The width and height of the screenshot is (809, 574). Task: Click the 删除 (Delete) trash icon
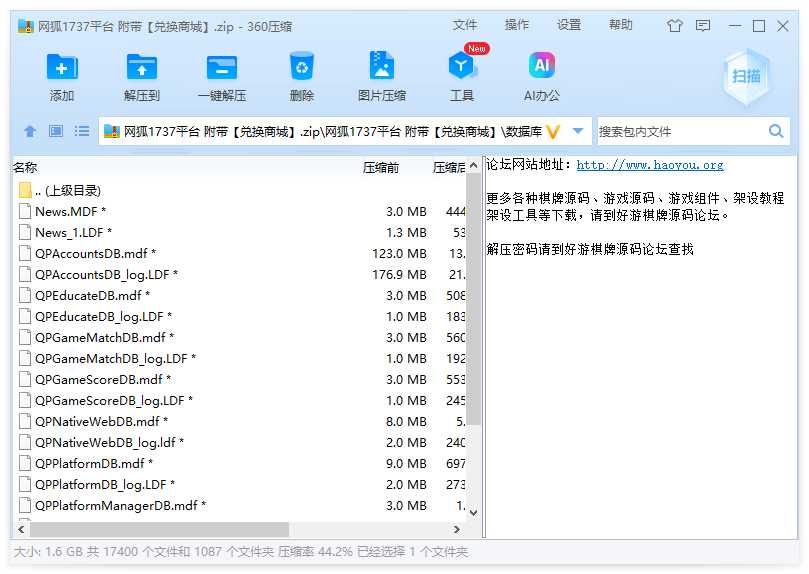(x=302, y=66)
